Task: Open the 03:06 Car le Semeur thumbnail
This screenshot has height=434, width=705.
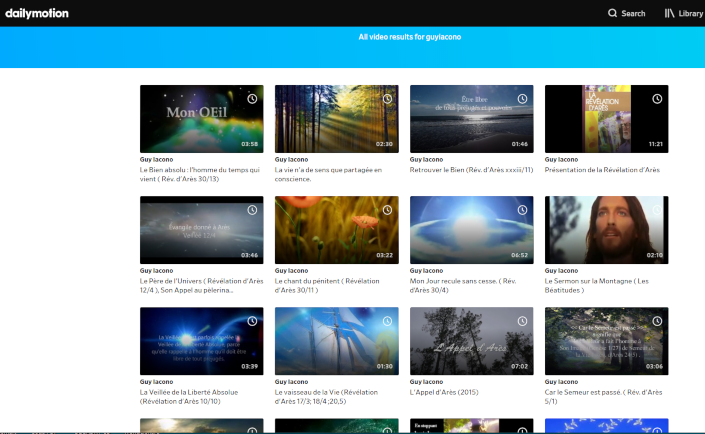Action: (x=607, y=341)
